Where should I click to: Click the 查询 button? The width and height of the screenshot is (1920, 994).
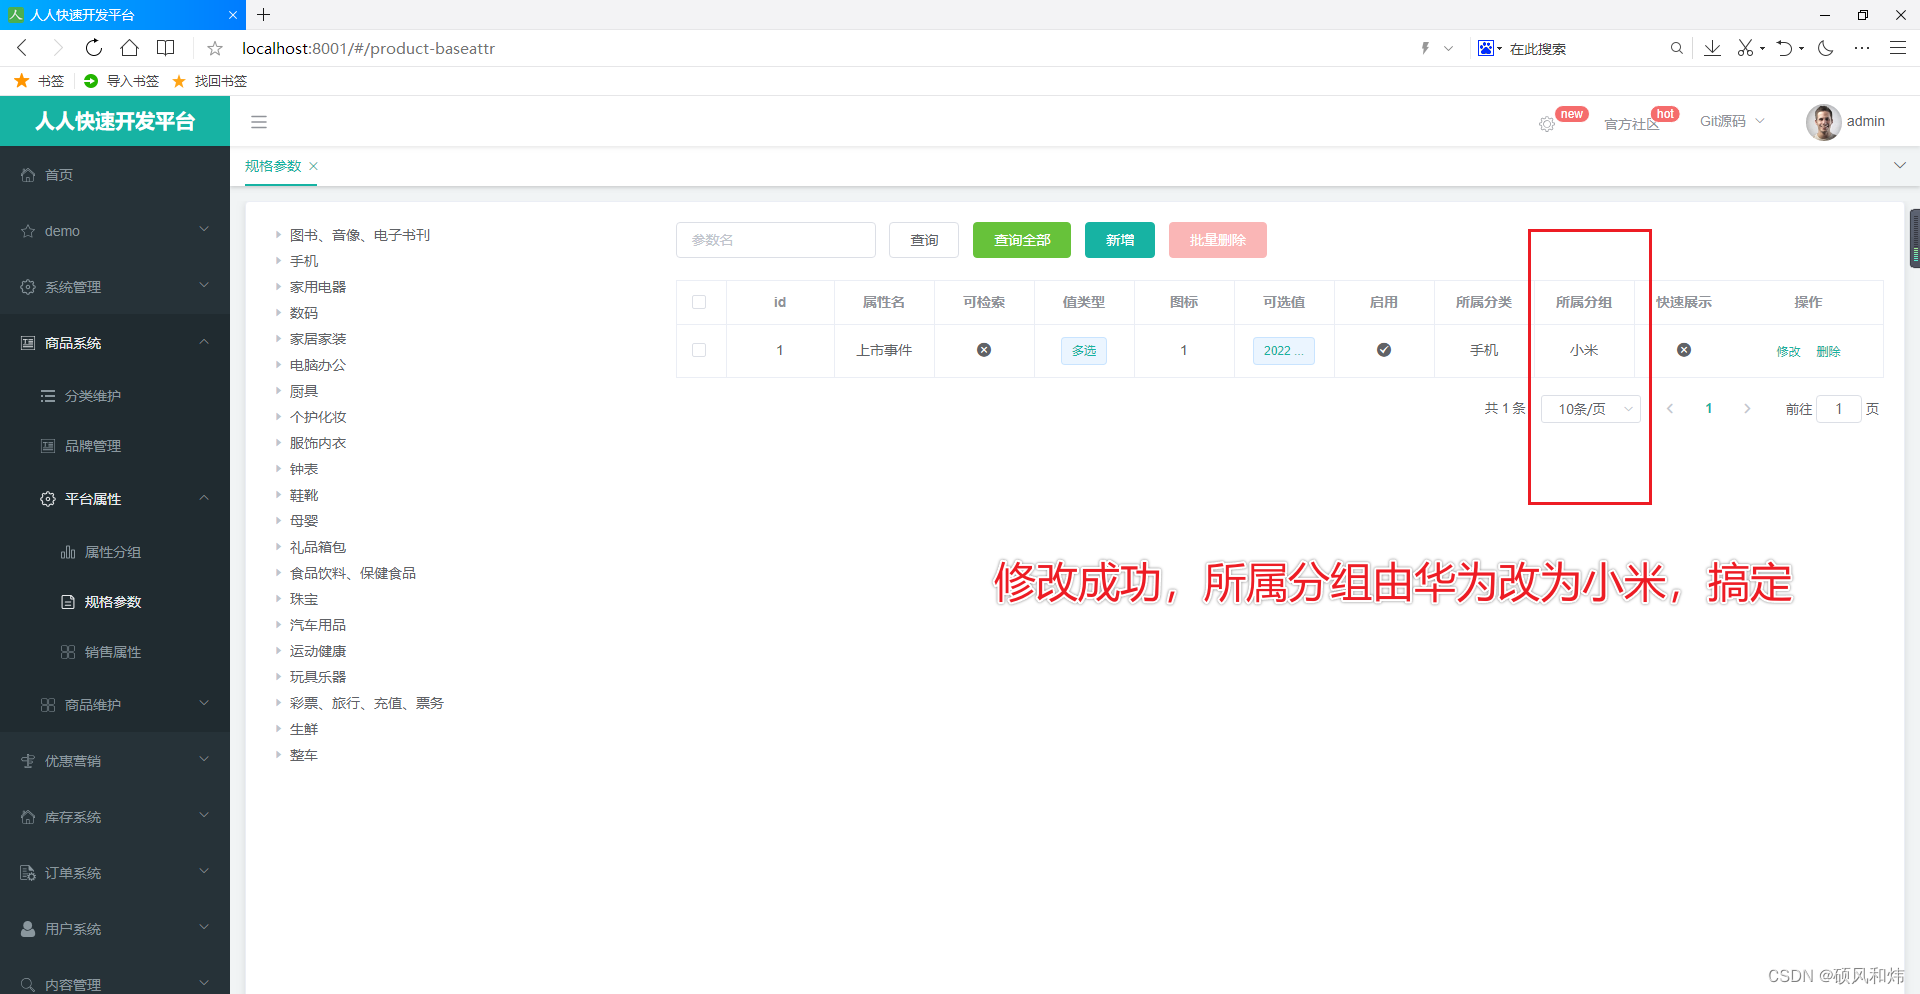click(924, 240)
